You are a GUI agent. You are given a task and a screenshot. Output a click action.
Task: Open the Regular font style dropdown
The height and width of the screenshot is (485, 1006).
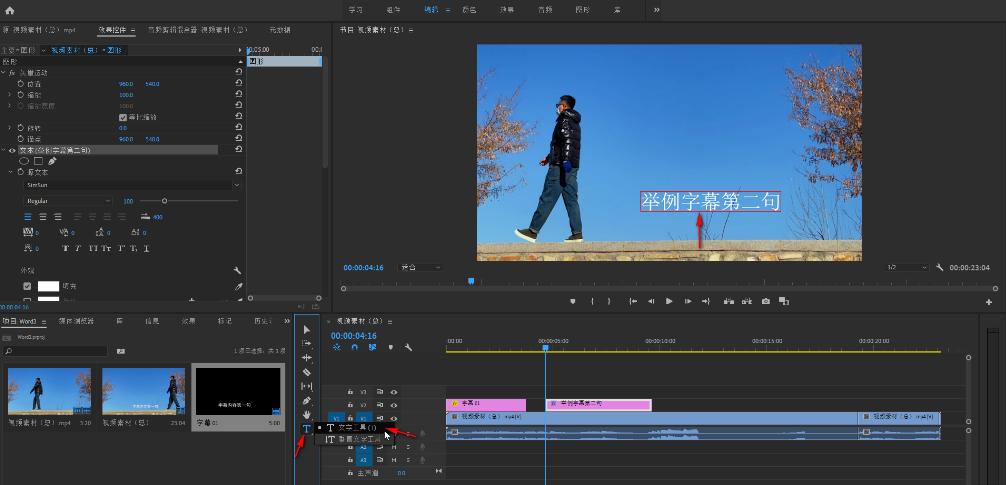tap(68, 201)
